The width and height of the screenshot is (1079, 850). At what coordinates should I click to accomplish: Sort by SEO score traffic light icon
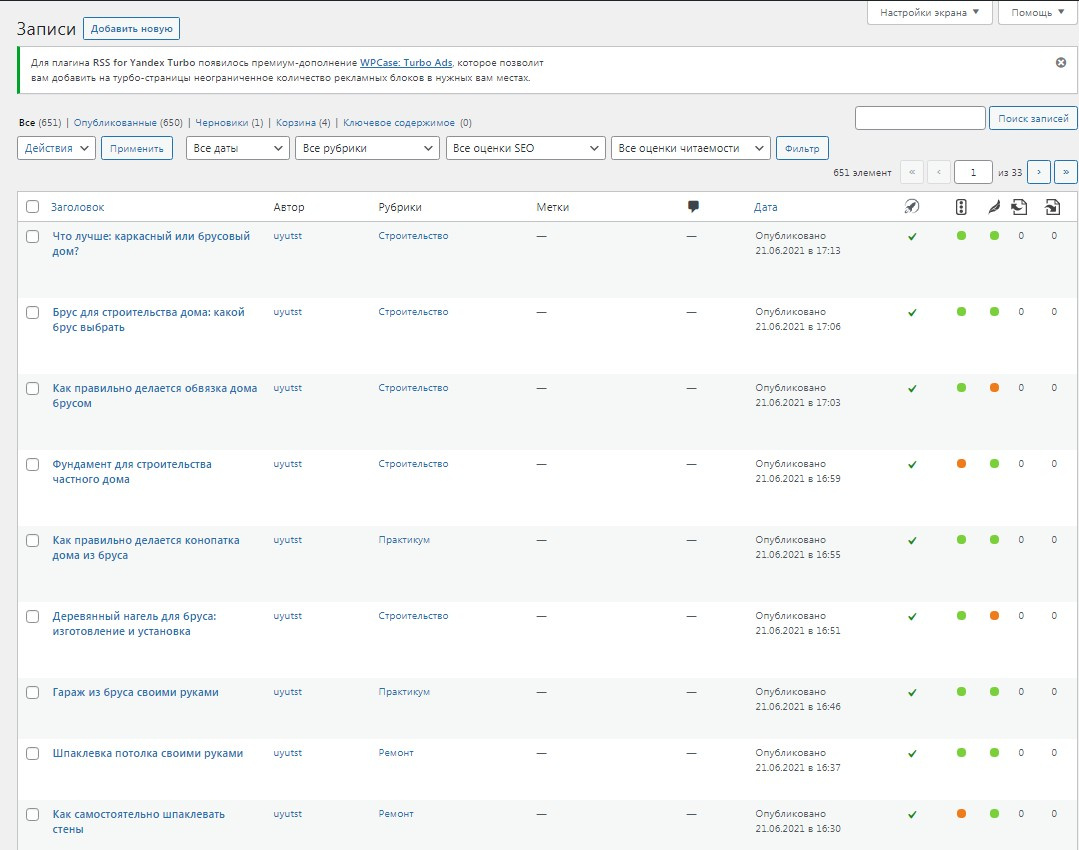[x=961, y=207]
